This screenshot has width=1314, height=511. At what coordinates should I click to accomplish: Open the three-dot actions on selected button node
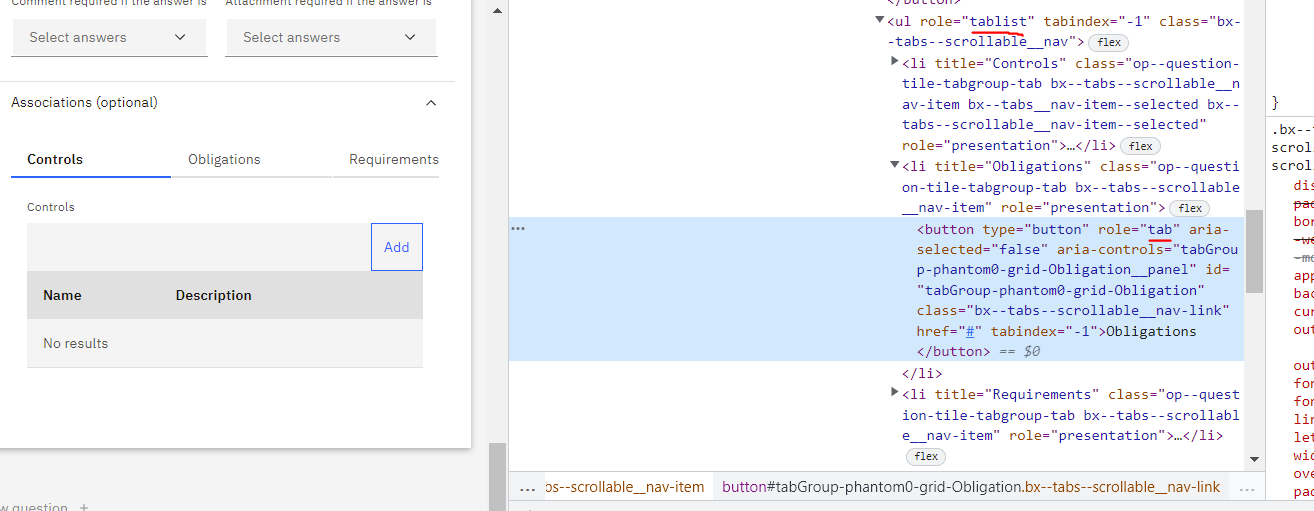point(518,229)
